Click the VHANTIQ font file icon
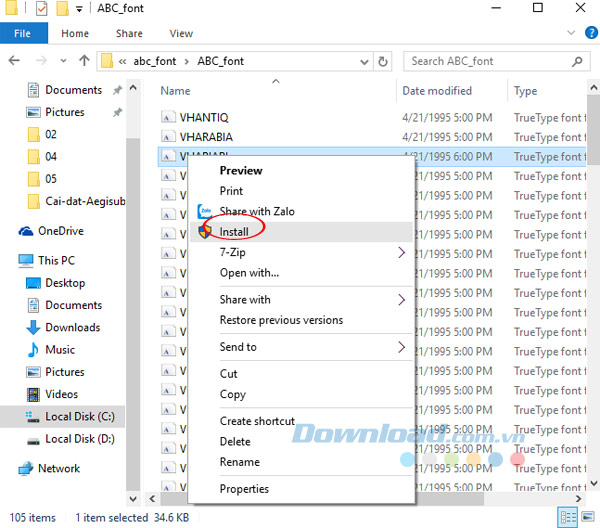This screenshot has width=600, height=528. [x=167, y=117]
